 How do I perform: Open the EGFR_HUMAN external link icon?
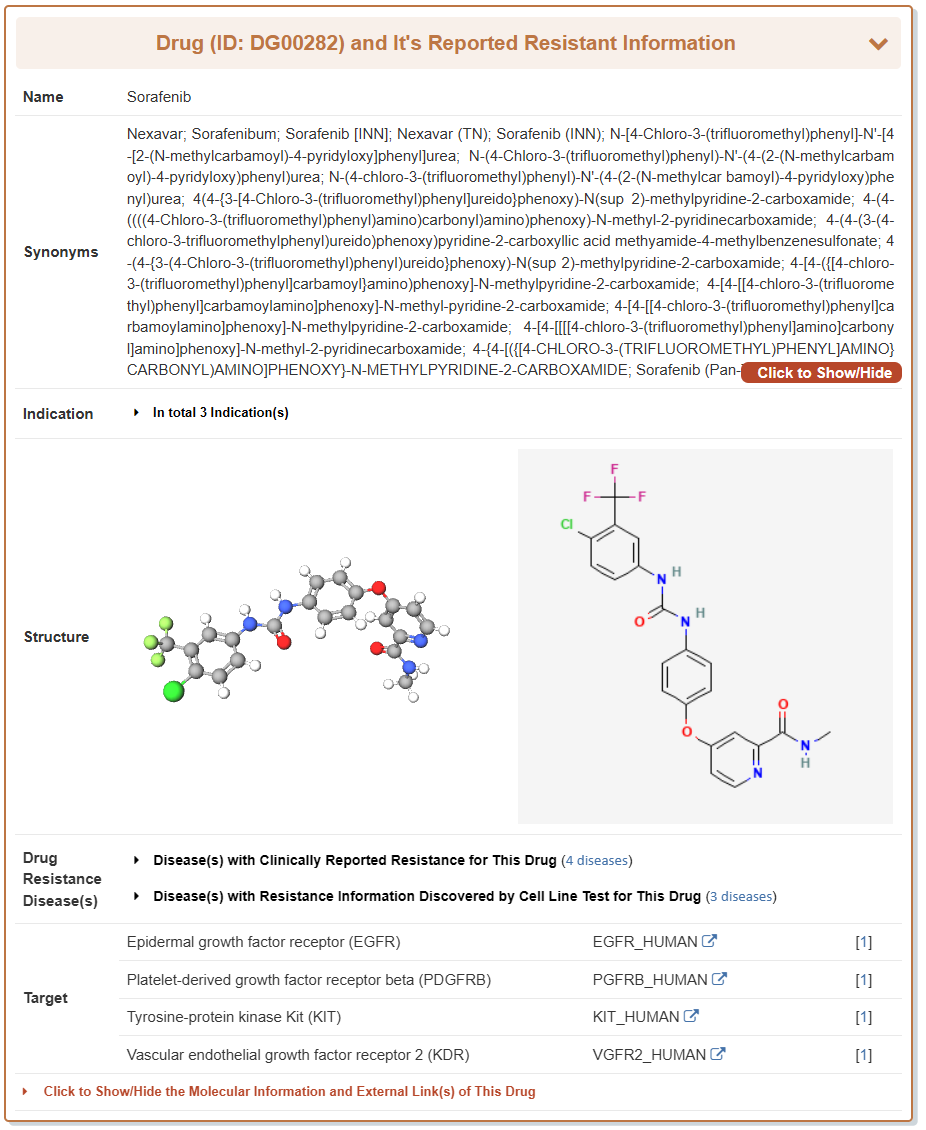tap(710, 941)
